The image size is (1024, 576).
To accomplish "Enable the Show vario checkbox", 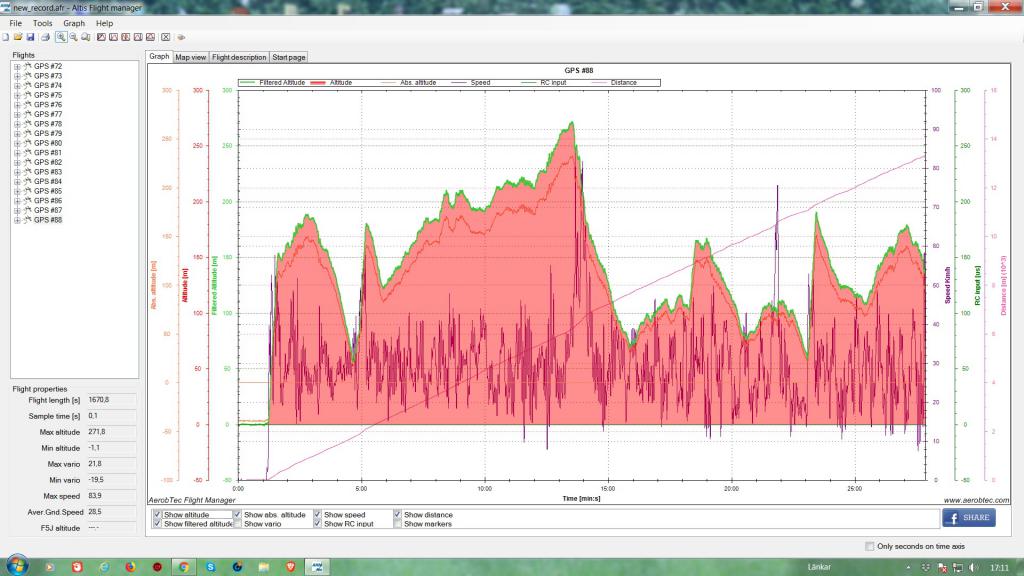I will [x=237, y=524].
